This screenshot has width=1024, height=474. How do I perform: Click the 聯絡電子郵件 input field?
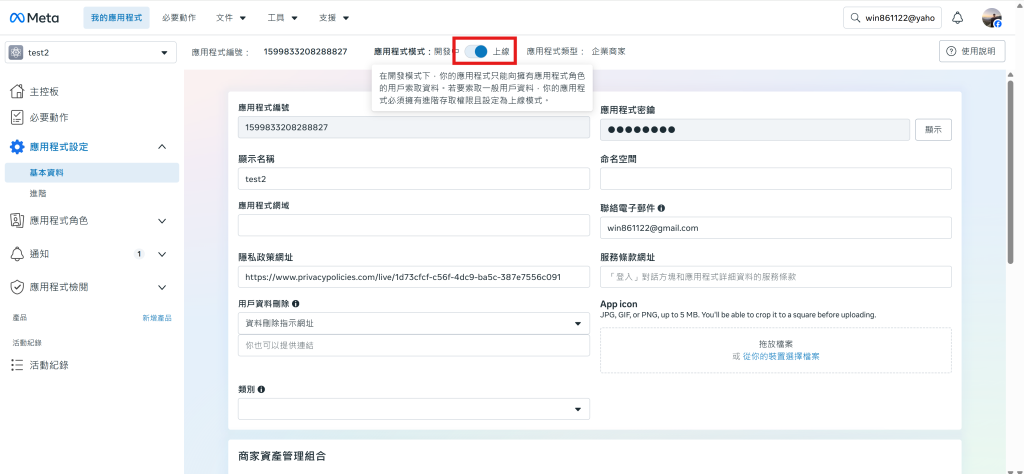coord(776,228)
